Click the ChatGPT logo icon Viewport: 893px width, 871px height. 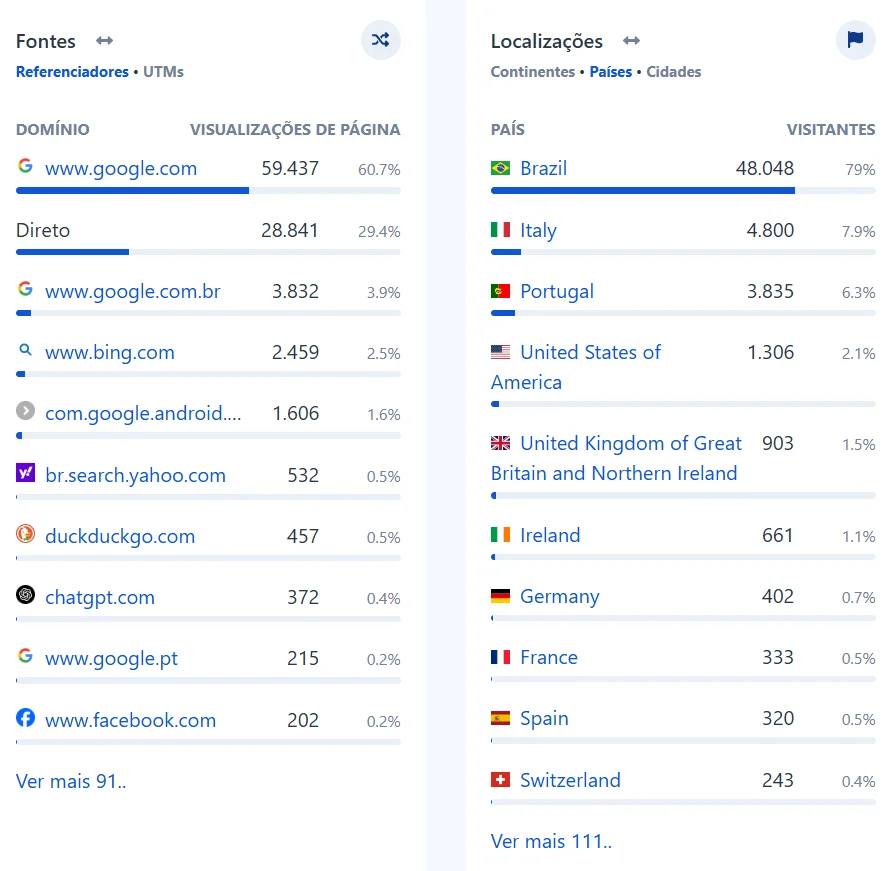(26, 595)
